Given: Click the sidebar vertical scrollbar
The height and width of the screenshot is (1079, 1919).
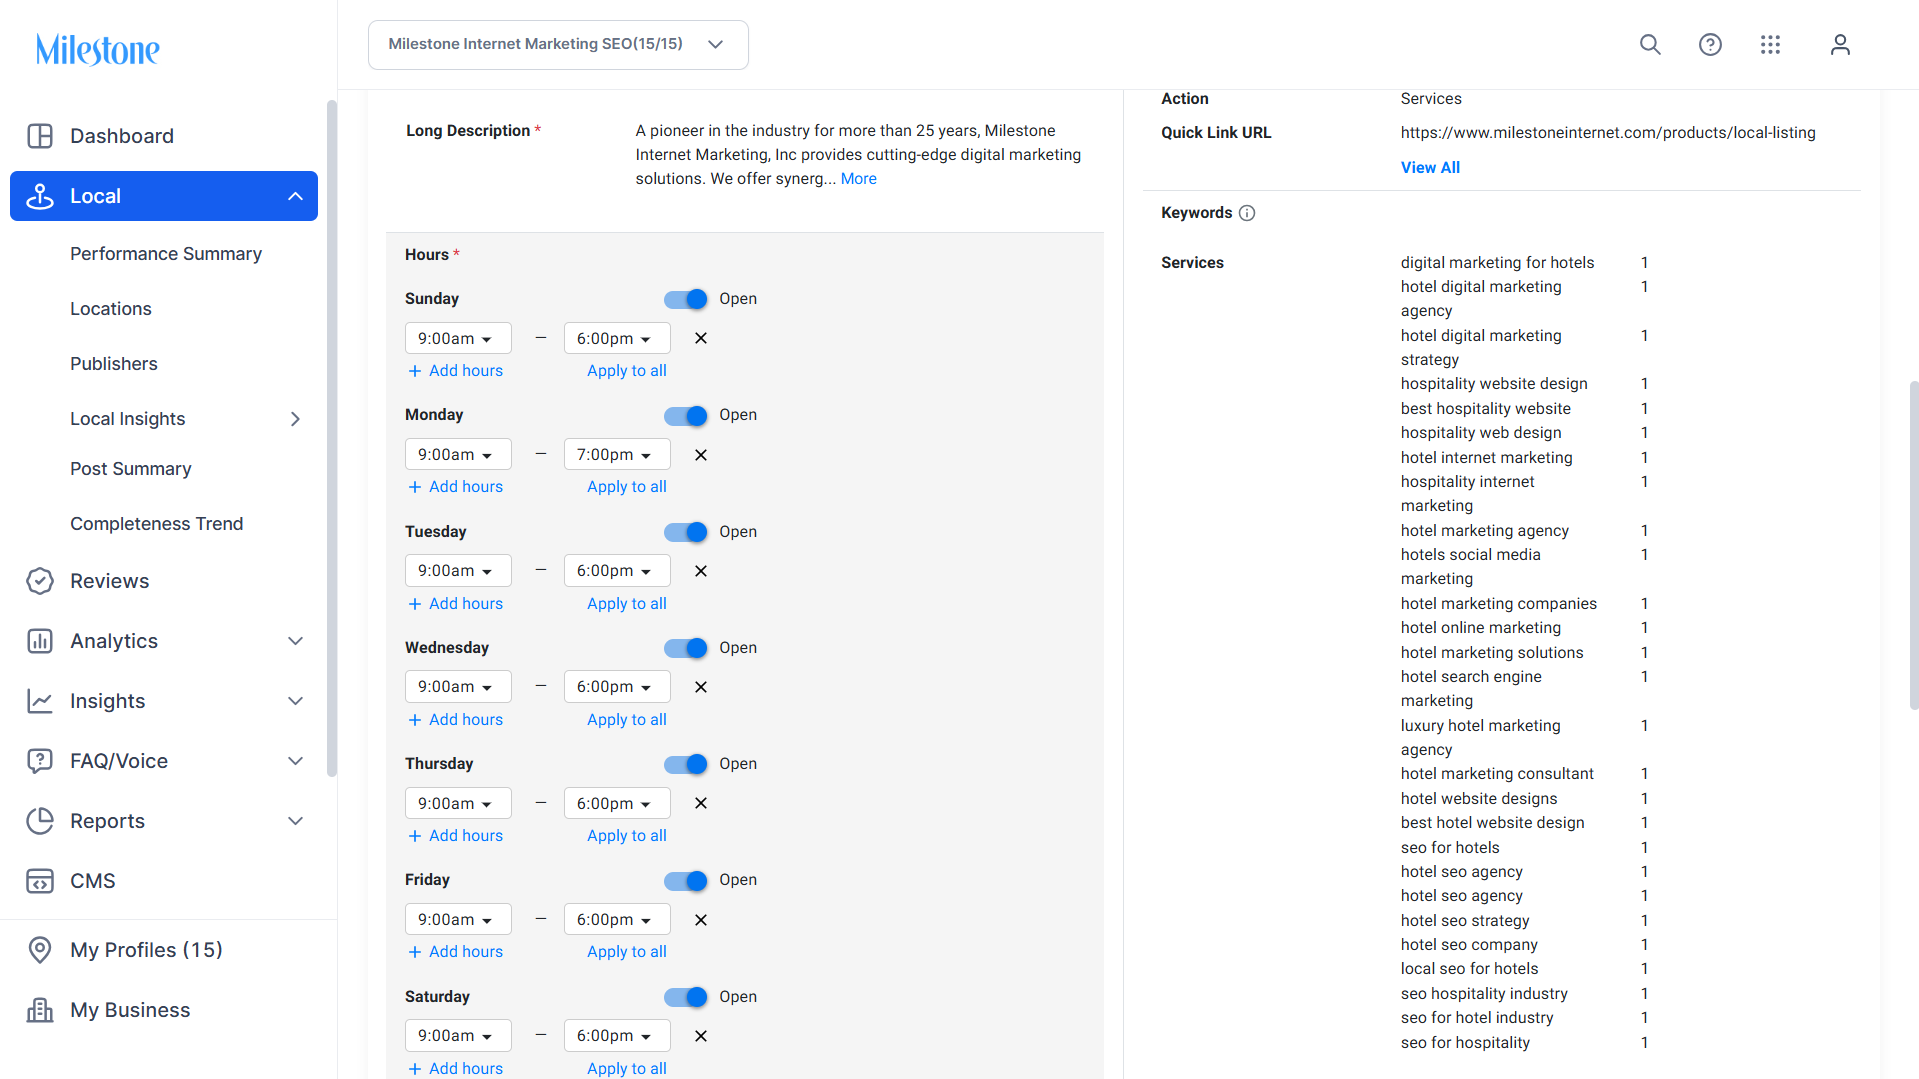Looking at the screenshot, I should pyautogui.click(x=332, y=438).
